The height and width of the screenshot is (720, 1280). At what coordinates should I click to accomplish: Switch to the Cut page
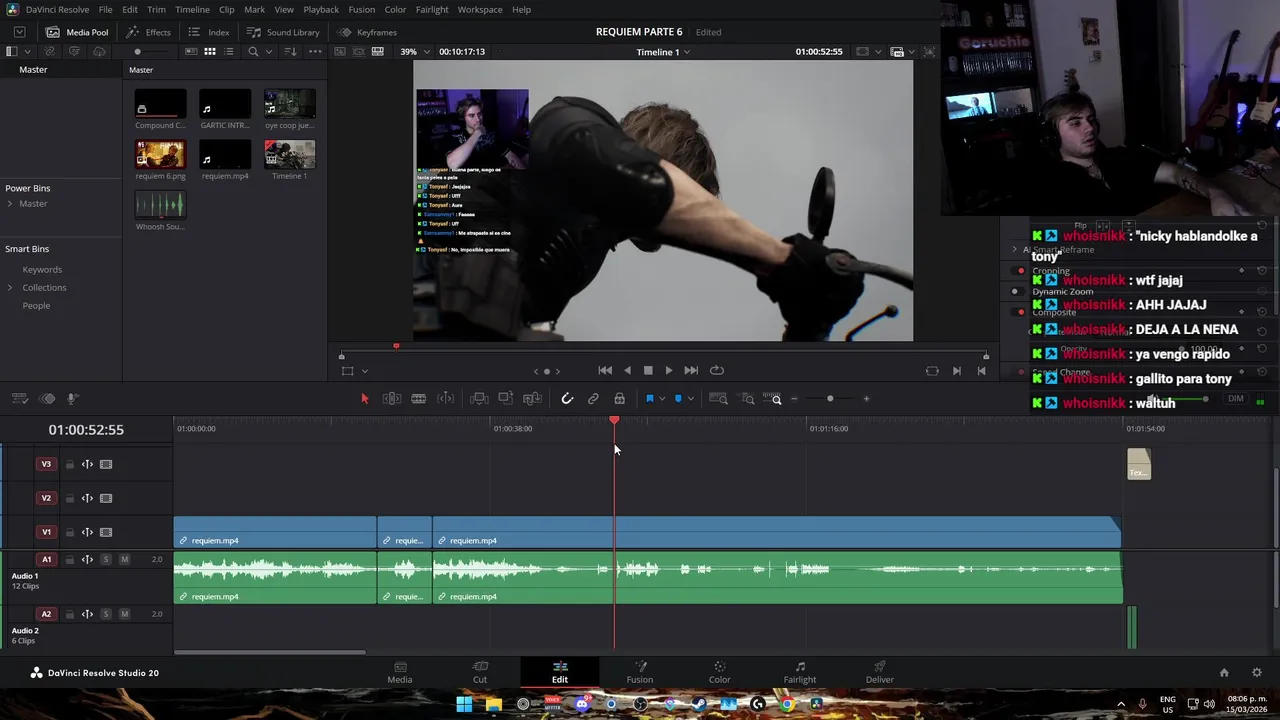tap(480, 672)
